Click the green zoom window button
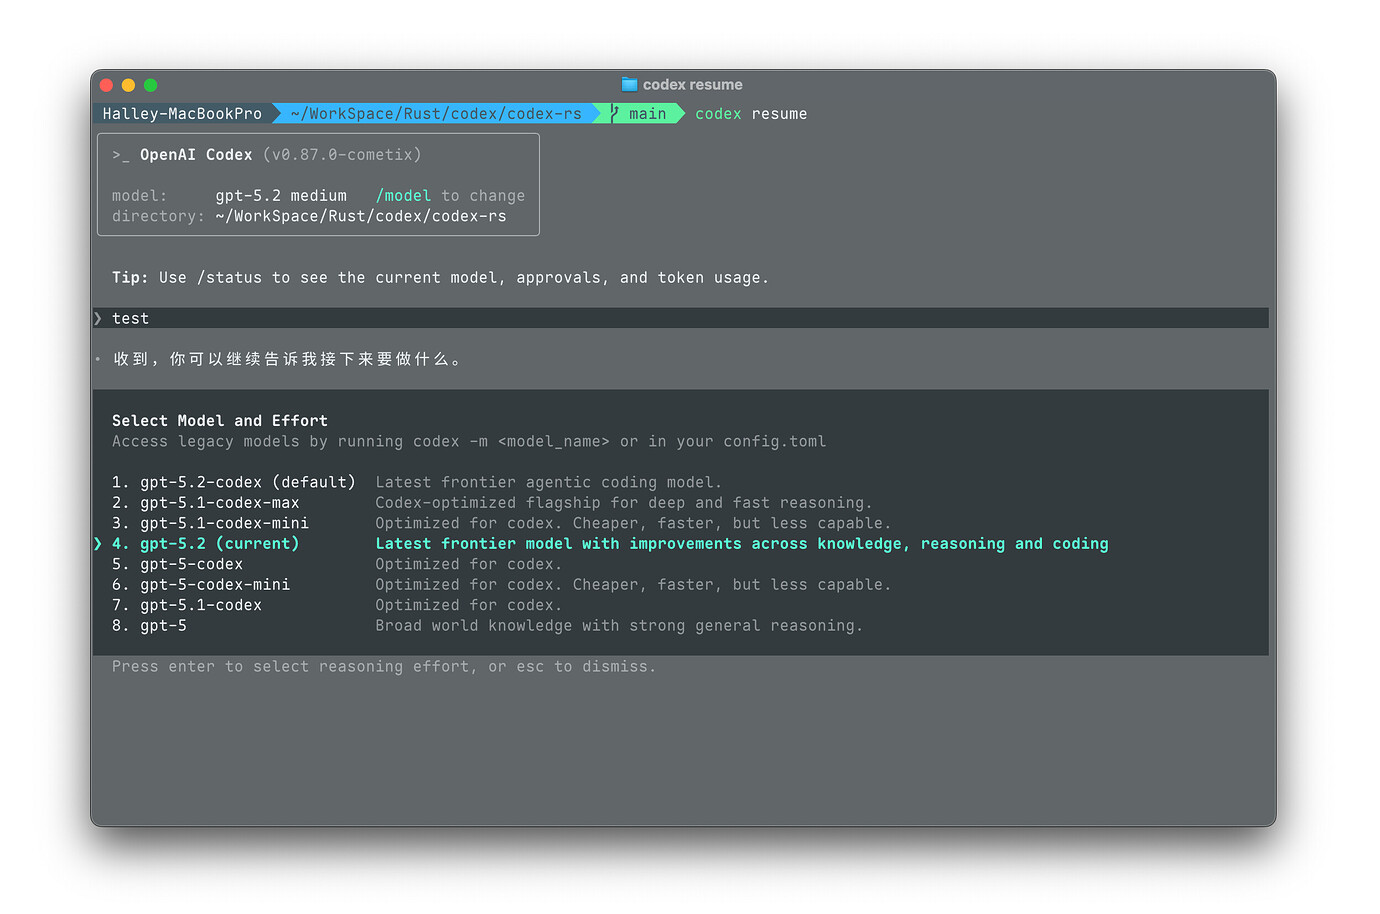The height and width of the screenshot is (914, 1380). (x=150, y=85)
